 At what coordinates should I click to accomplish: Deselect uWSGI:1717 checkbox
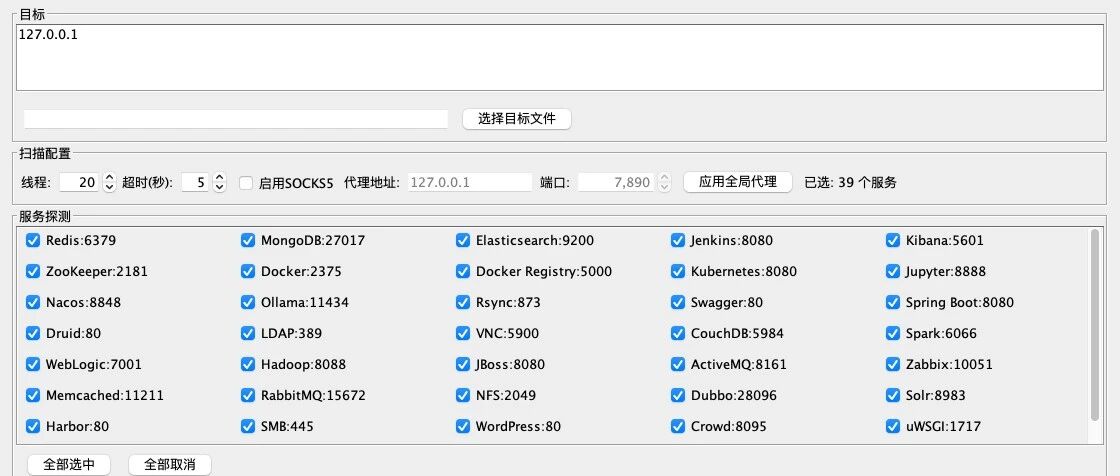point(893,427)
